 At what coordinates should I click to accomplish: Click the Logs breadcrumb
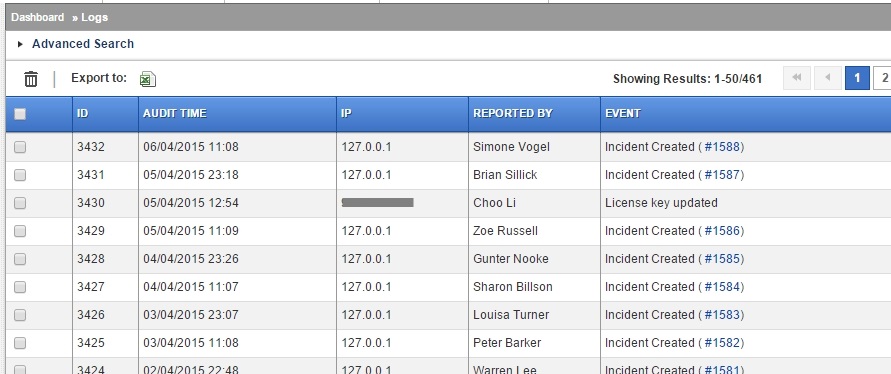94,18
